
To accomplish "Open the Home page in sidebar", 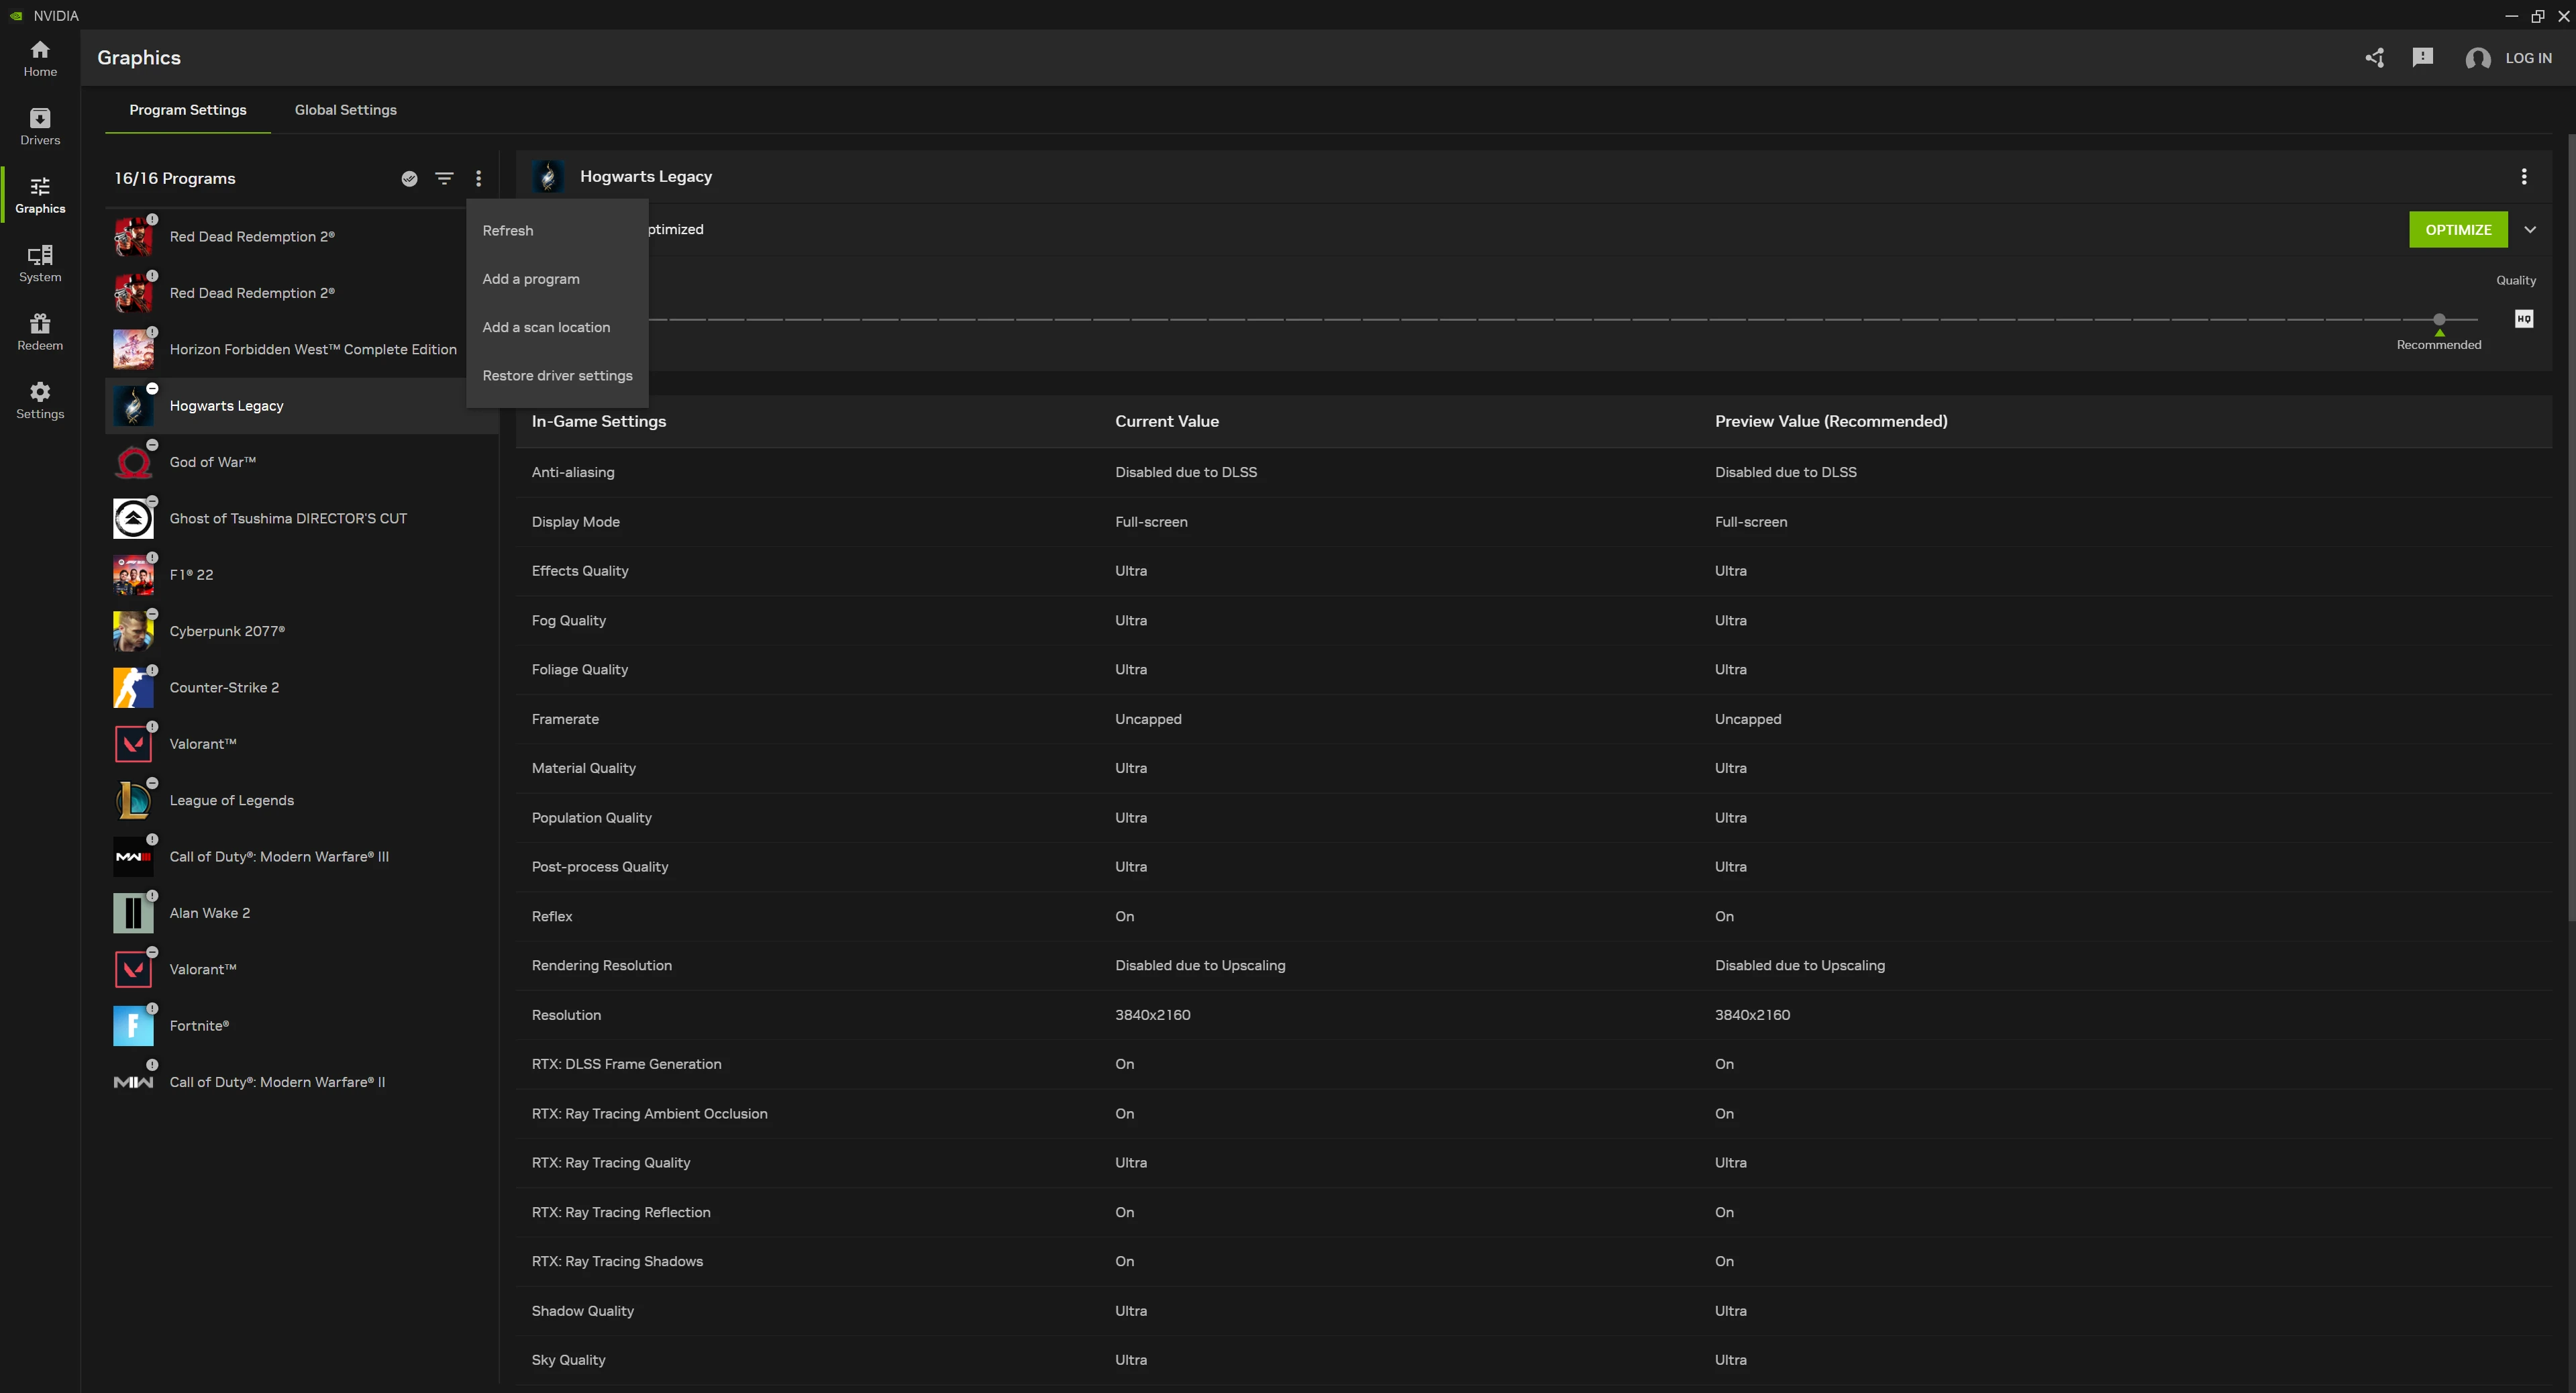I will pos(40,58).
